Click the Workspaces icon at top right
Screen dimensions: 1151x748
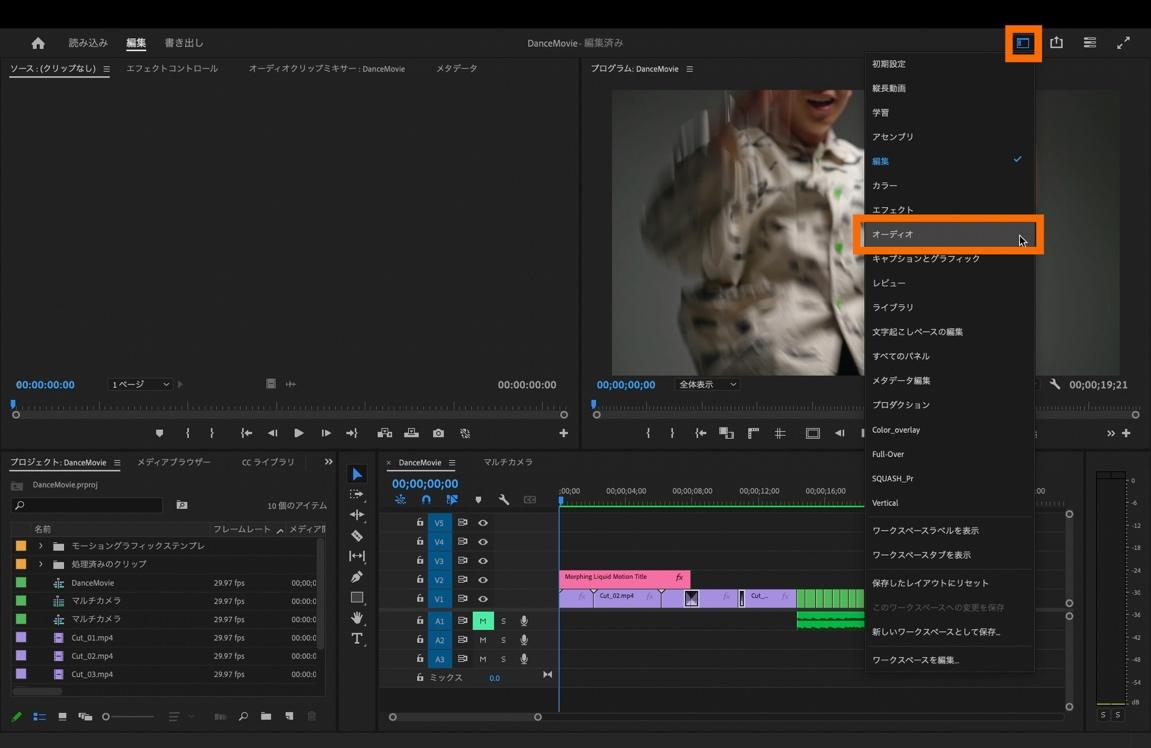(x=1023, y=43)
